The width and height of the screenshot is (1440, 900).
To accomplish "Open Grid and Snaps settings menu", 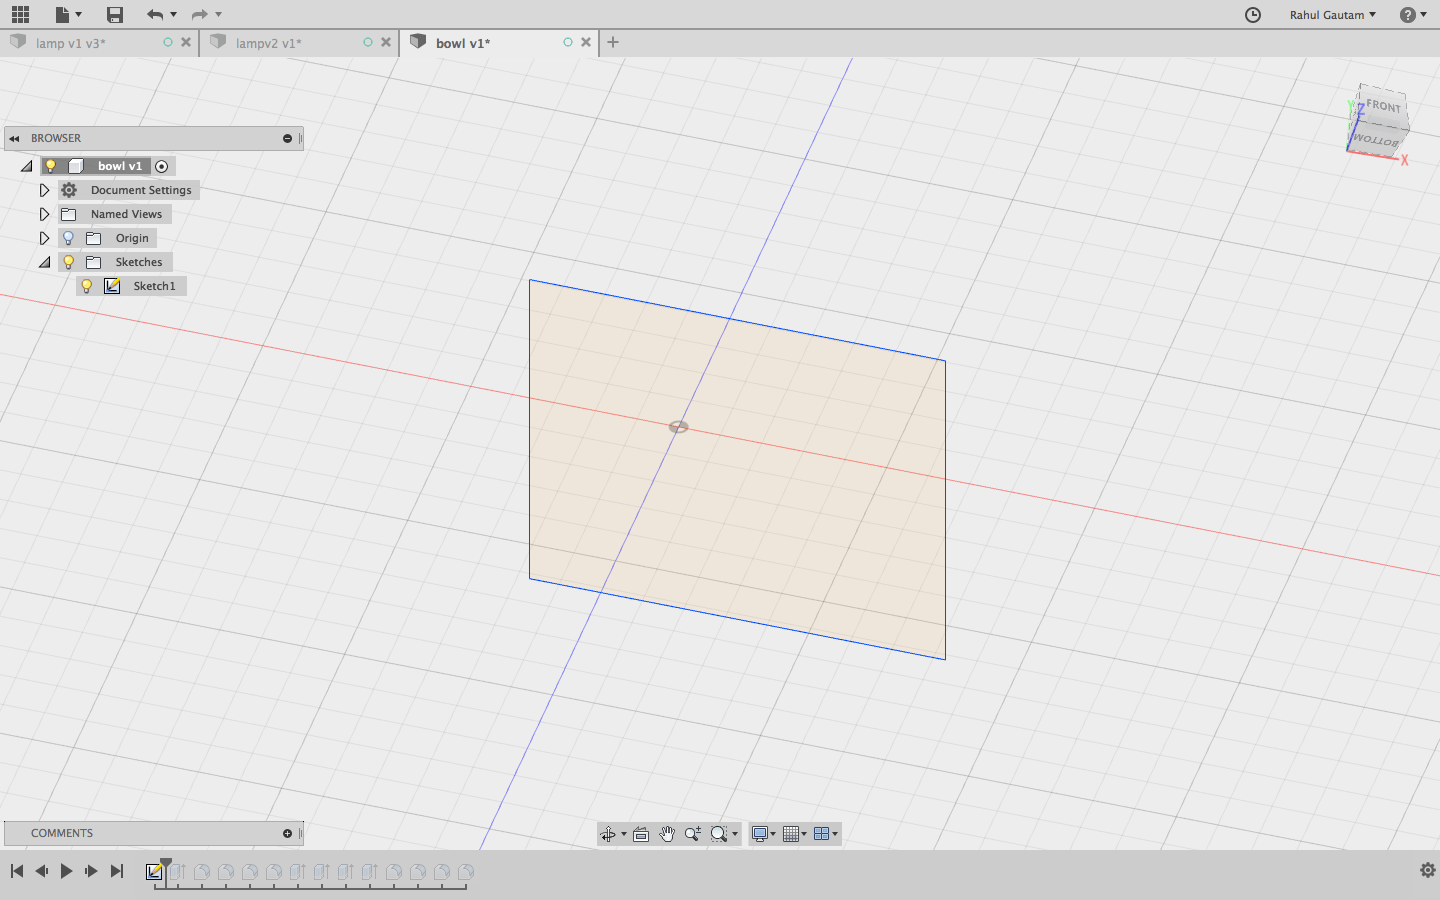I will pyautogui.click(x=794, y=834).
